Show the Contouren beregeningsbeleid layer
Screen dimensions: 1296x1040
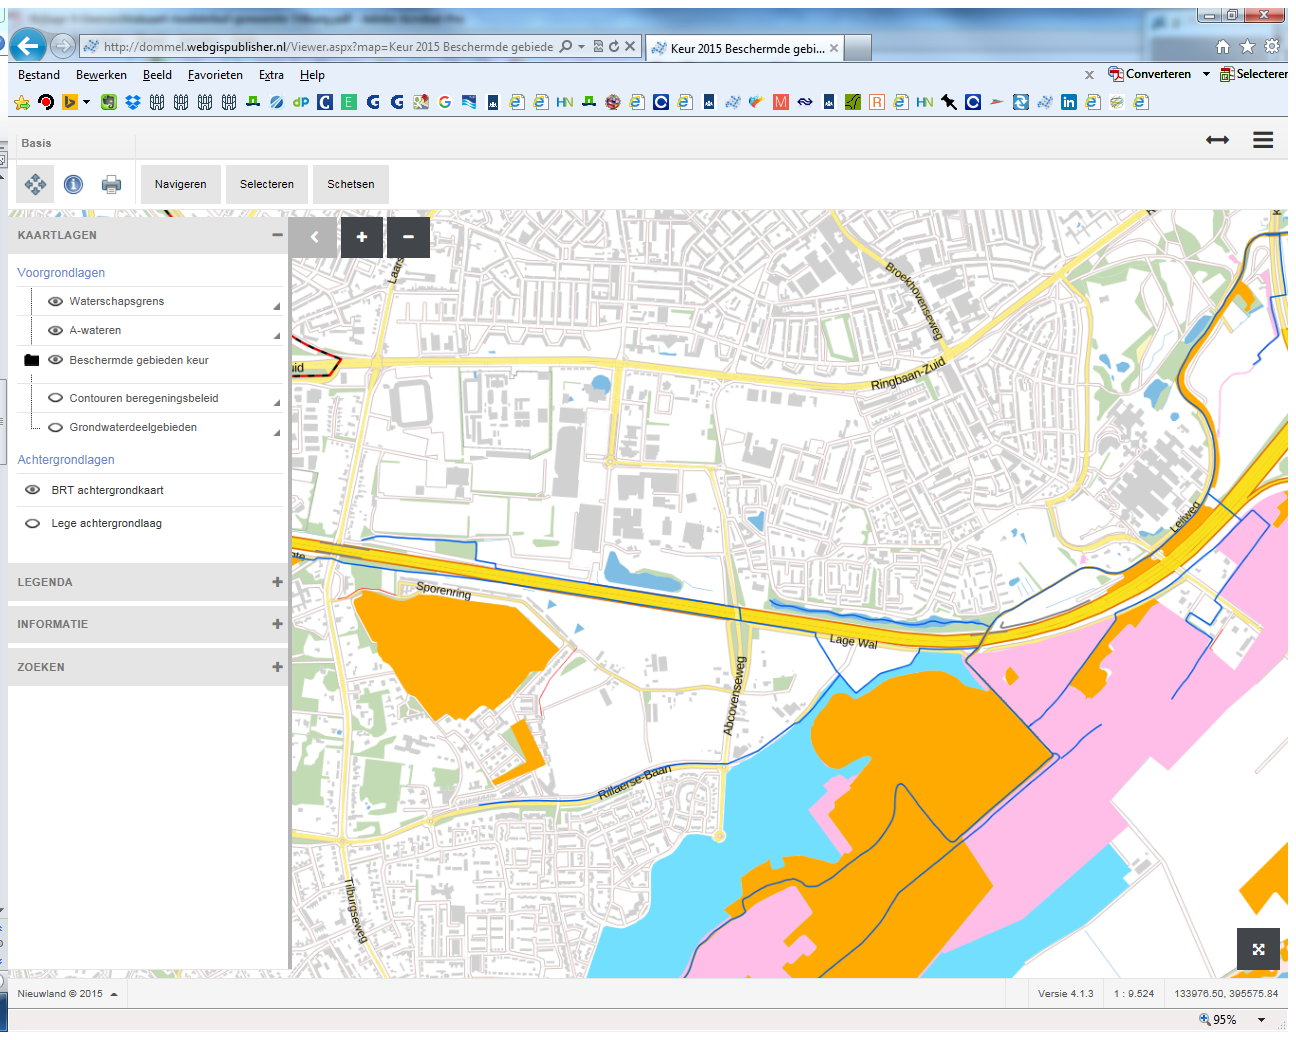pos(56,398)
